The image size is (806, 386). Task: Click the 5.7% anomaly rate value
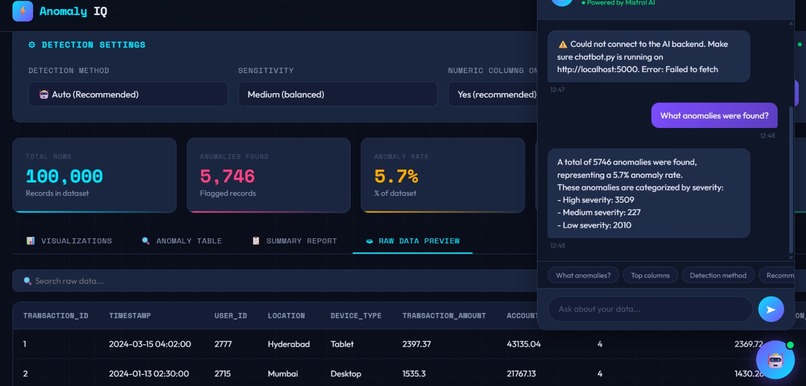[396, 176]
